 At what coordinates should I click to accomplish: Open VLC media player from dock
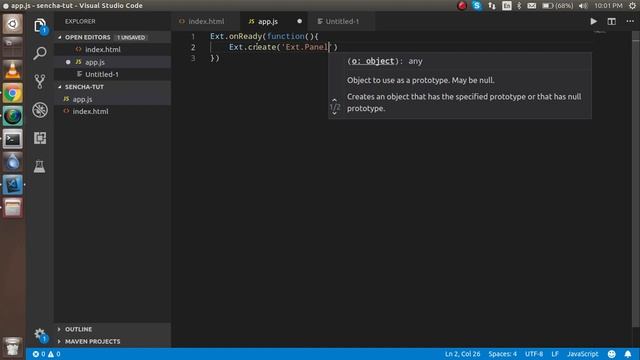coord(13,70)
